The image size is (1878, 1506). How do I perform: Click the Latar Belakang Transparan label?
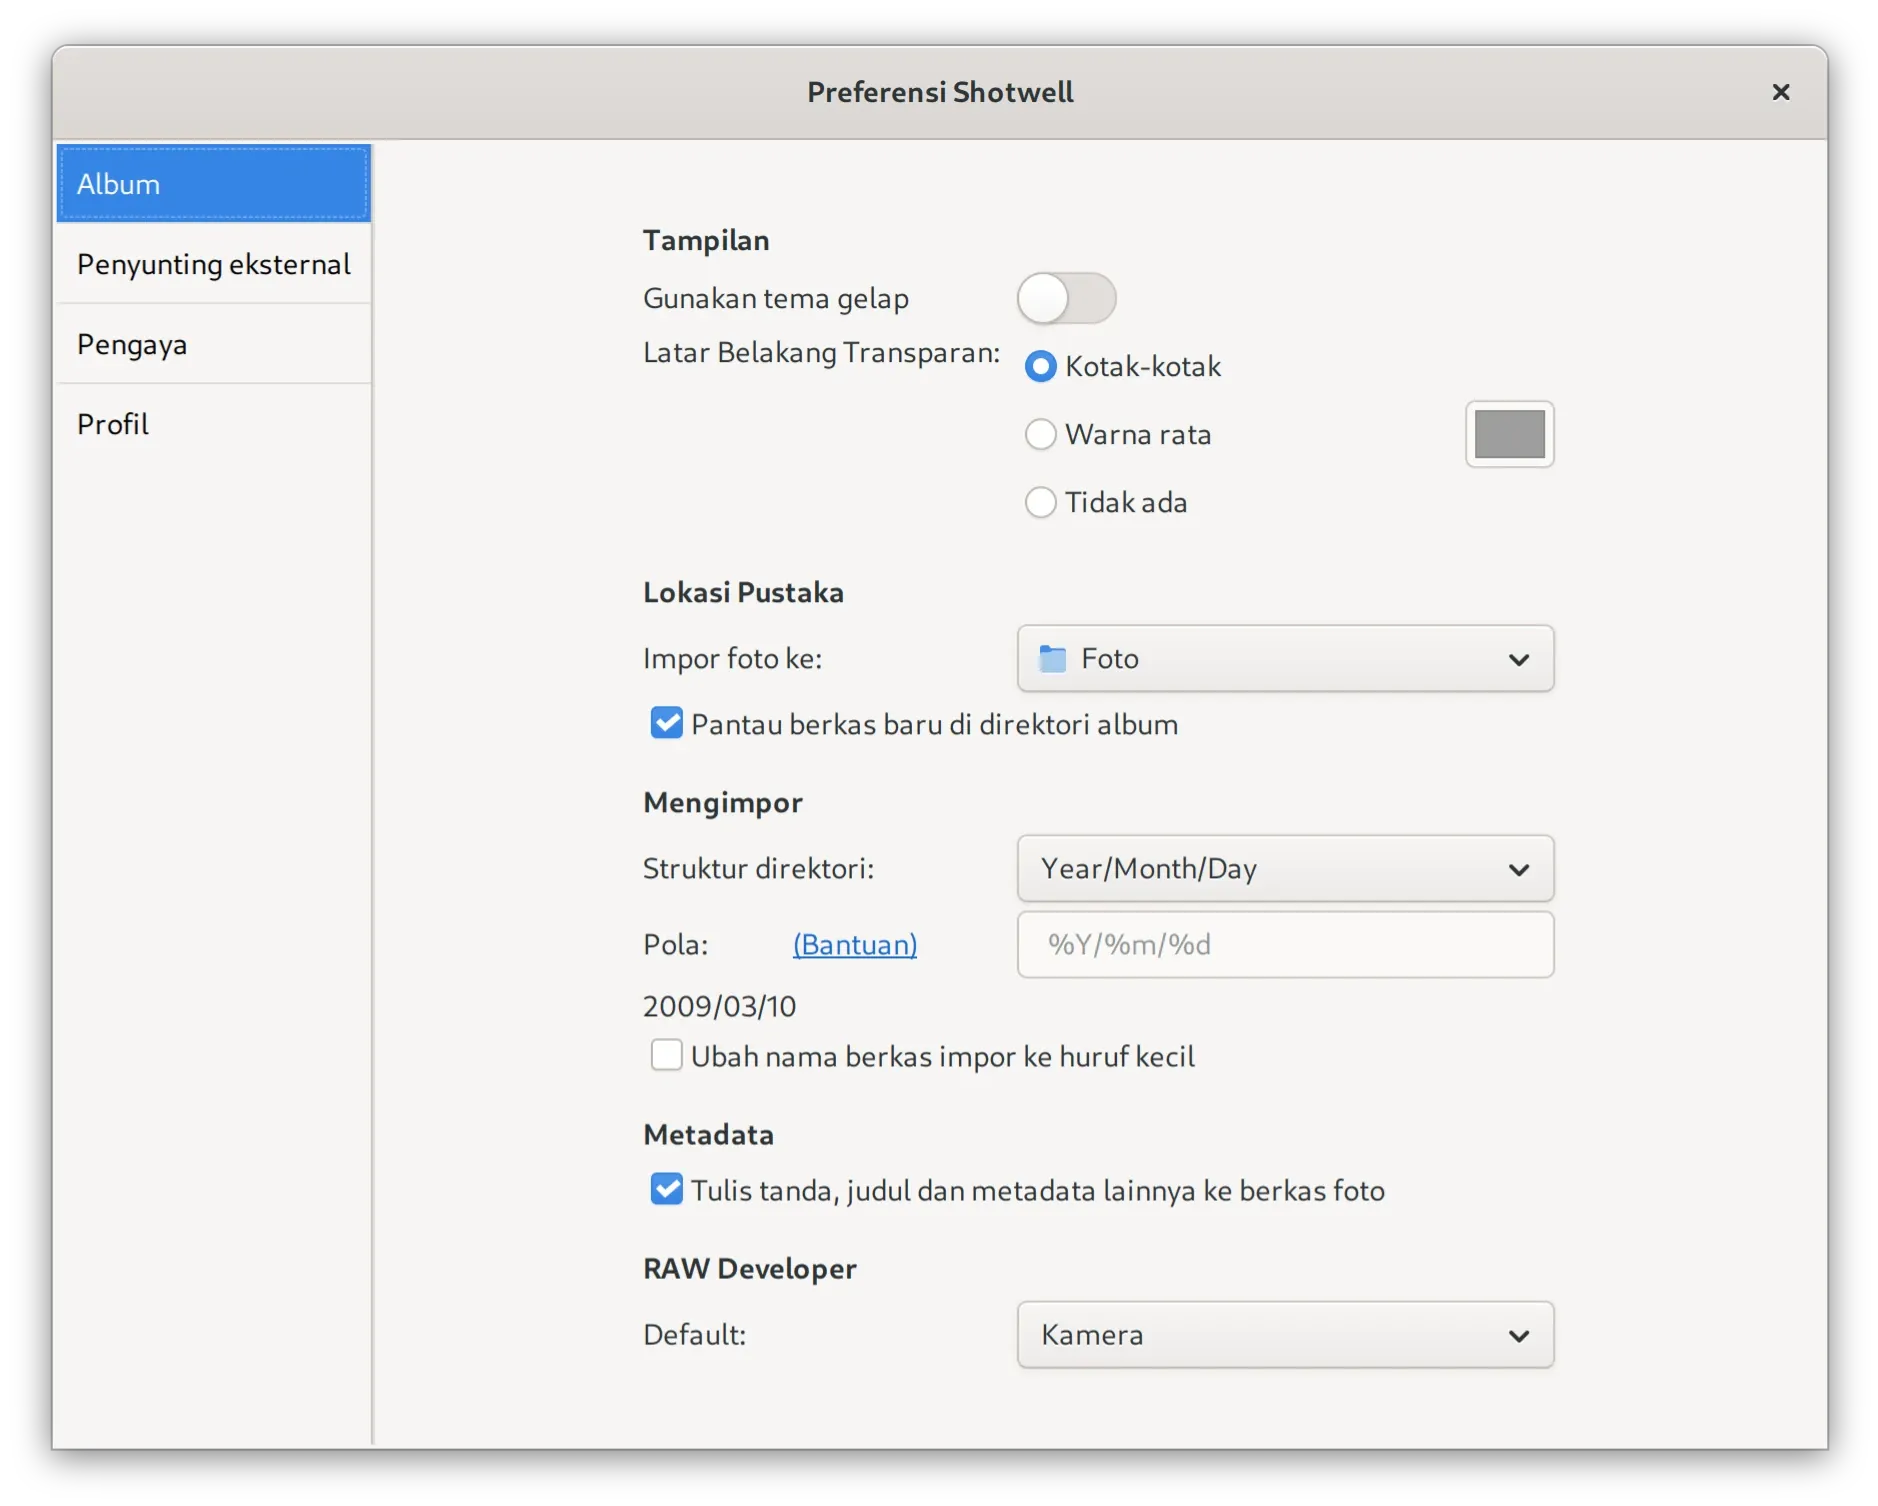pos(822,352)
